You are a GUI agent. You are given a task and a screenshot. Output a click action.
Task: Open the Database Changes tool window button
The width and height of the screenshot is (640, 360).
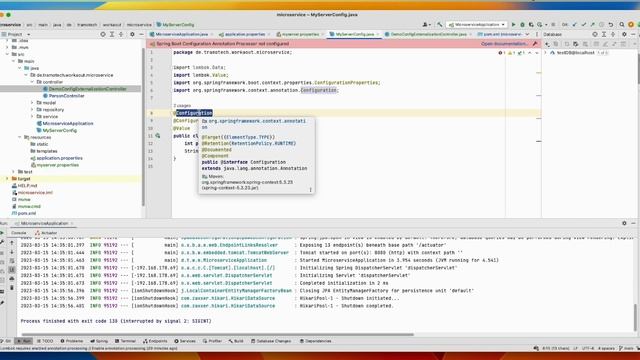pos(271,341)
